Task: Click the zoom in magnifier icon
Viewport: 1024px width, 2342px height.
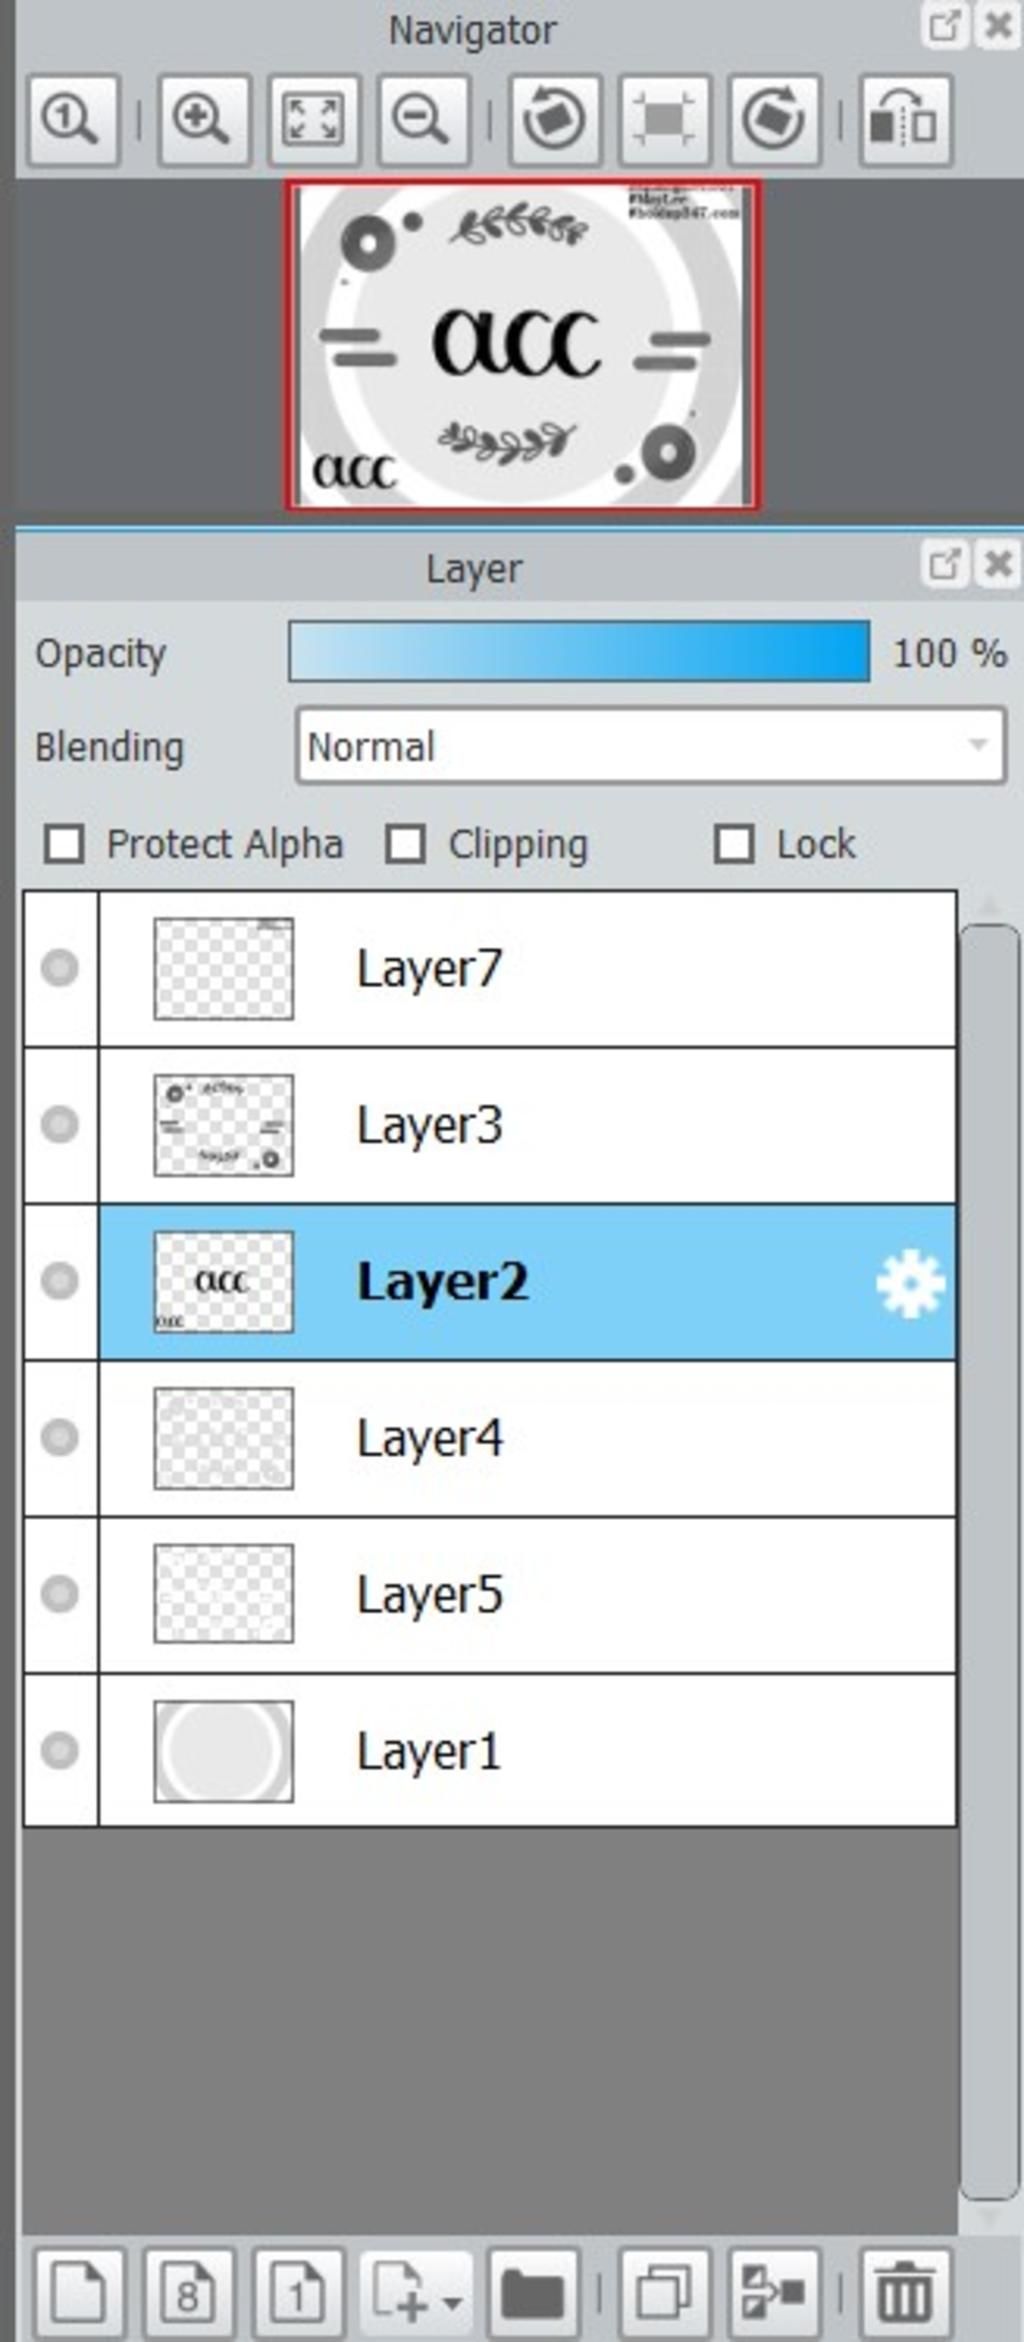Action: pos(204,120)
